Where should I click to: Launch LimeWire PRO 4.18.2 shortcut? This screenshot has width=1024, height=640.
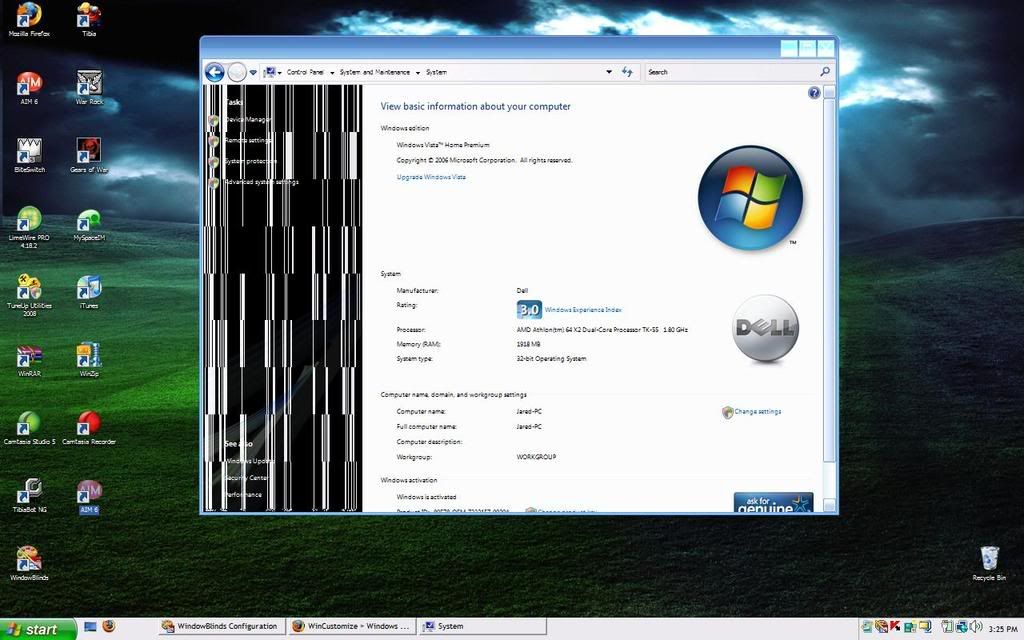point(29,227)
